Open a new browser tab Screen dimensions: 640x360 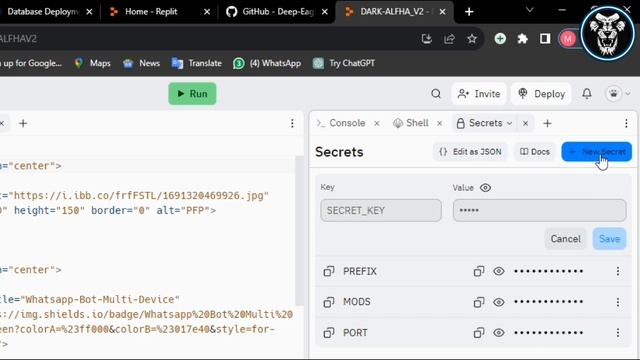469,12
